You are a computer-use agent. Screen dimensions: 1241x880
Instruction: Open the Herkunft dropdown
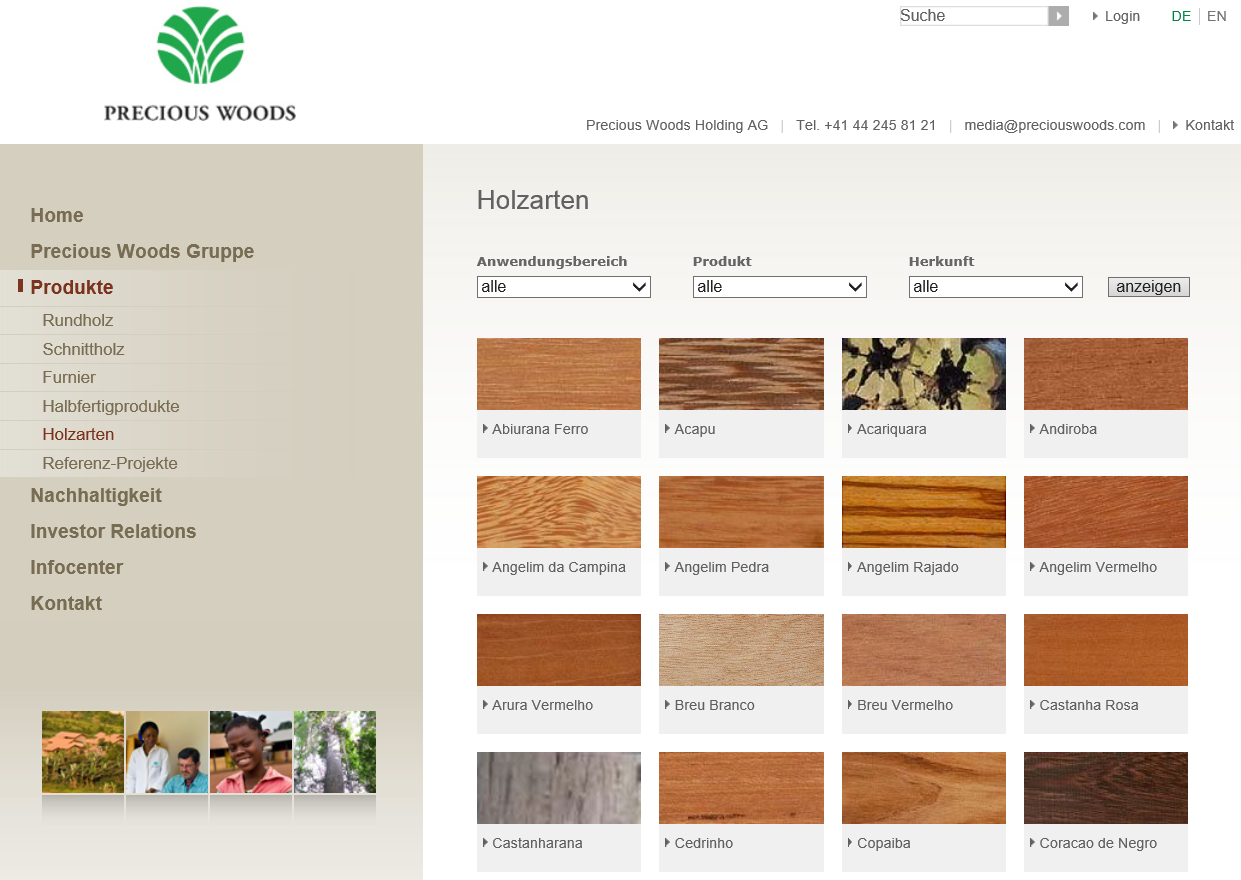996,287
